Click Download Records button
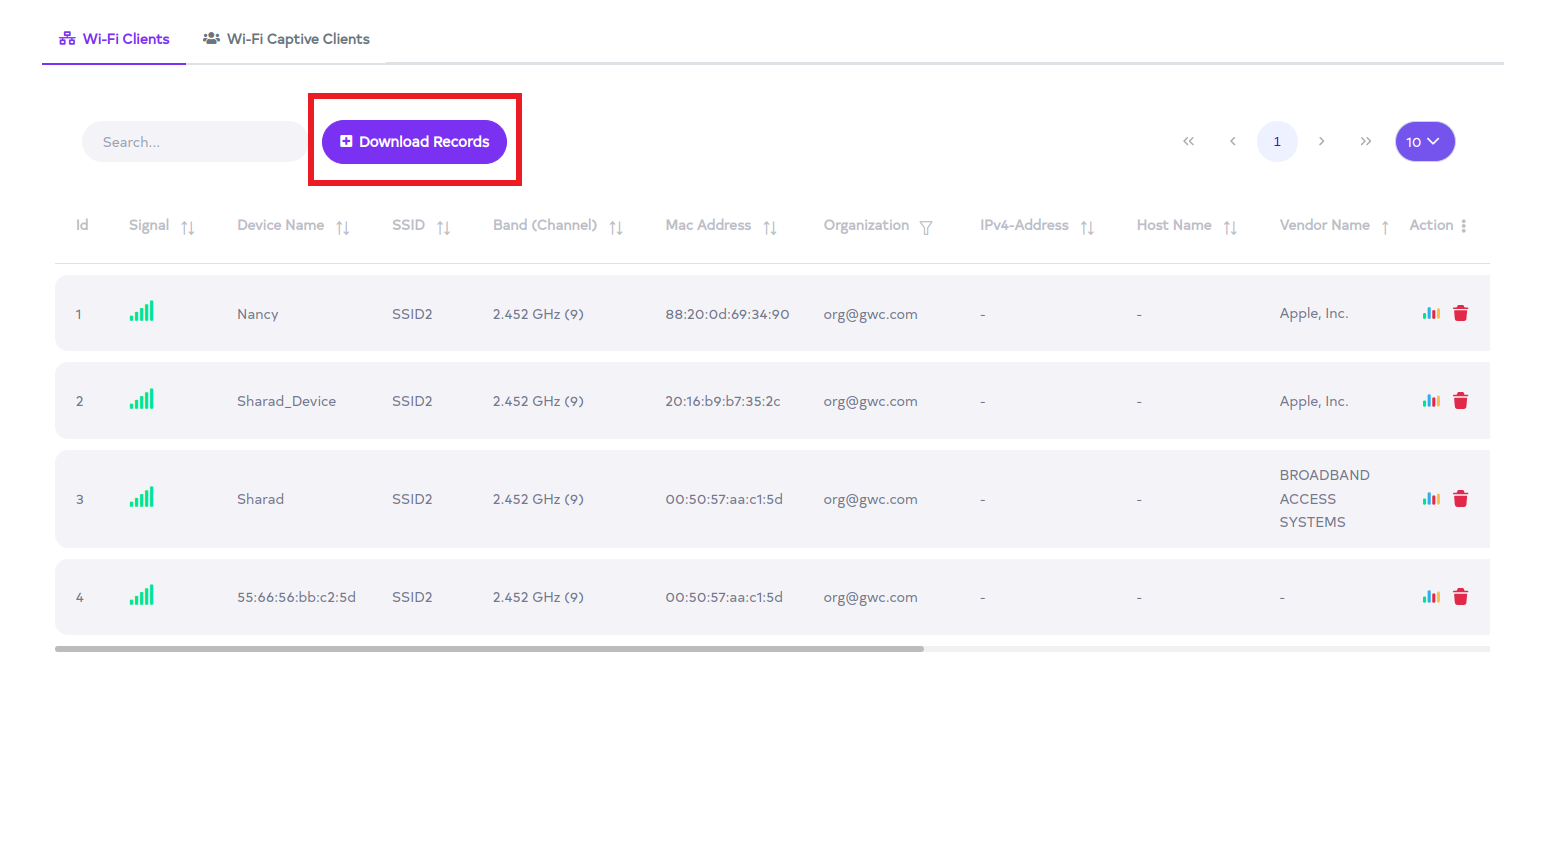This screenshot has height=862, width=1551. point(414,142)
